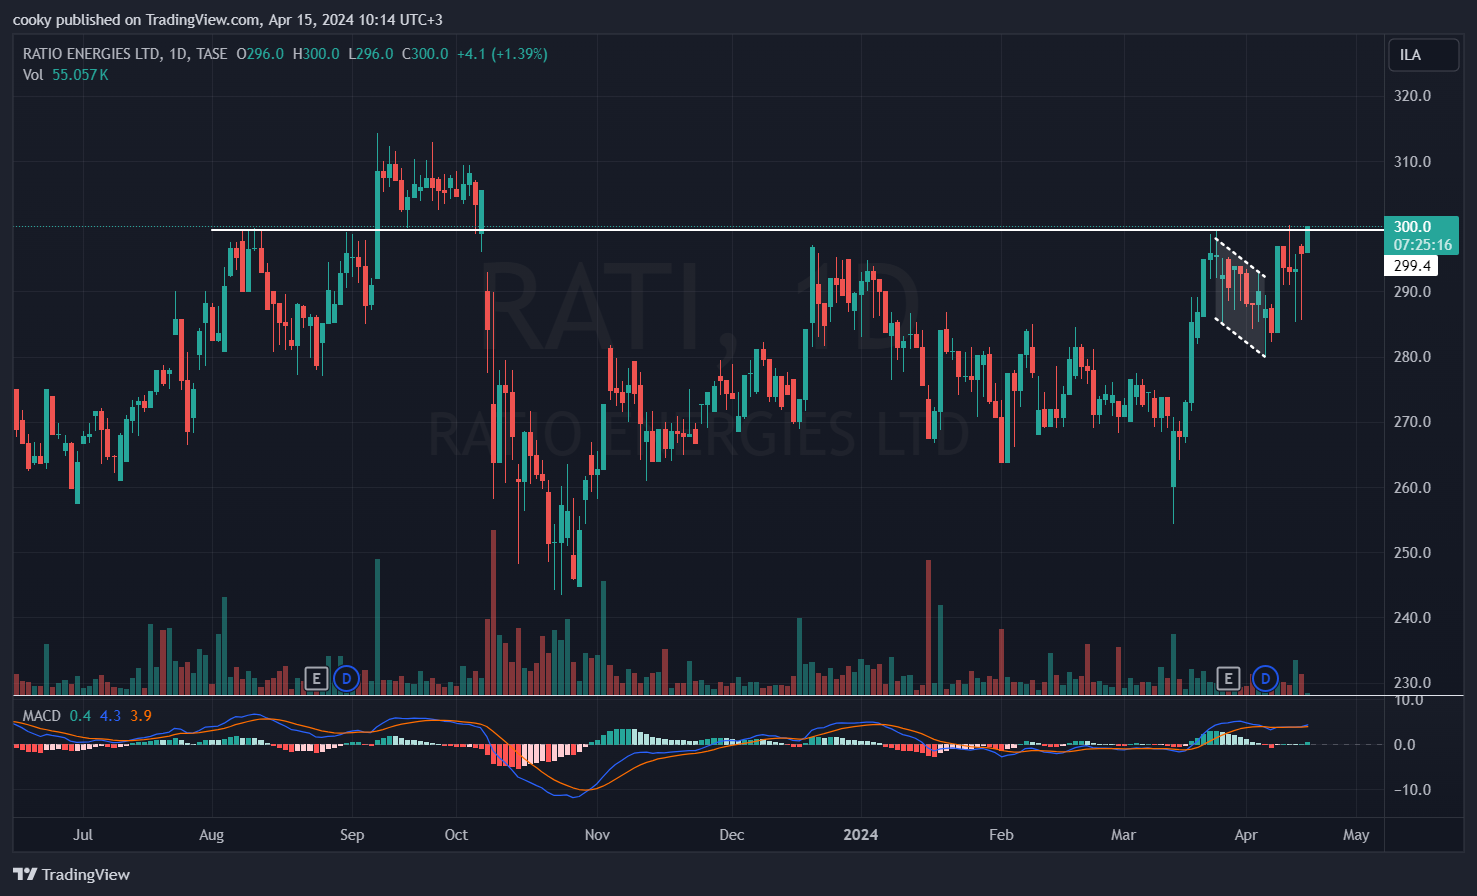1477x896 pixels.
Task: Click the 2024 time axis label
Action: pos(861,835)
